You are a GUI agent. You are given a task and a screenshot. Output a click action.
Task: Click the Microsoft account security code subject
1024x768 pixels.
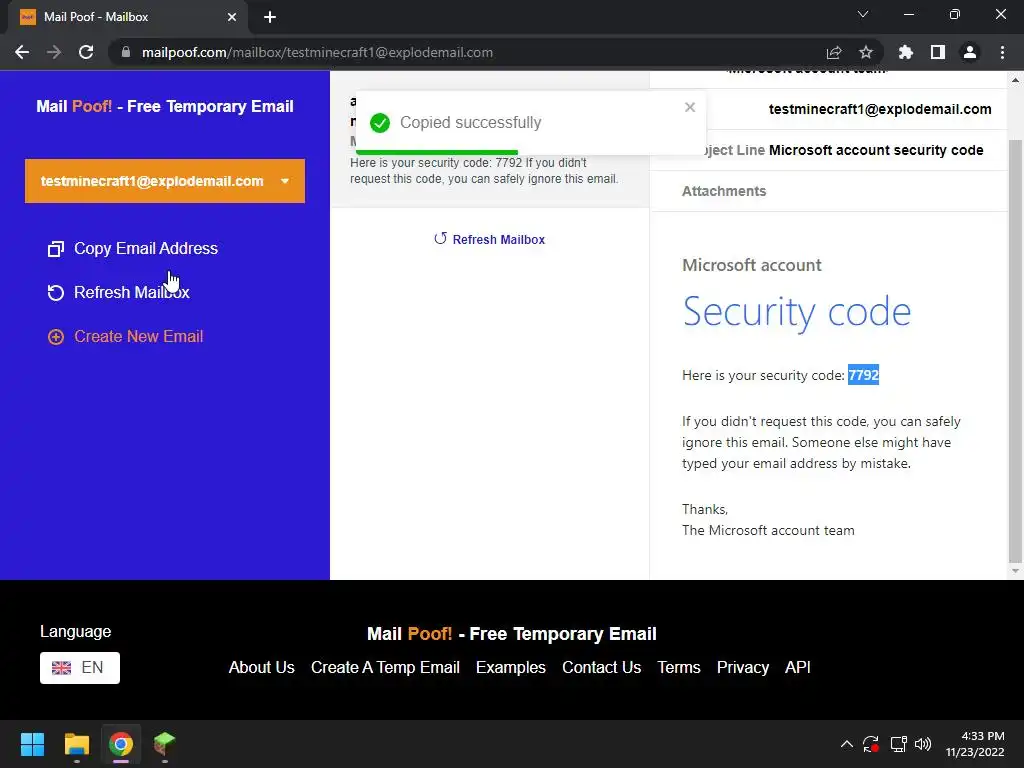876,150
